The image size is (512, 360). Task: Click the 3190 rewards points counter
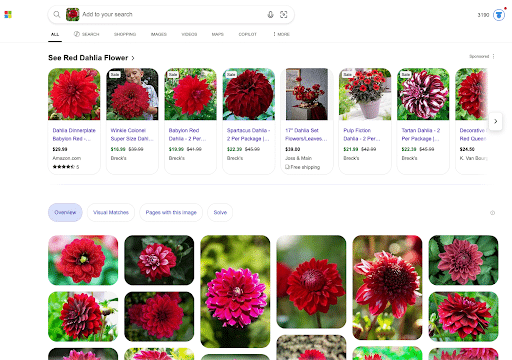coord(483,15)
